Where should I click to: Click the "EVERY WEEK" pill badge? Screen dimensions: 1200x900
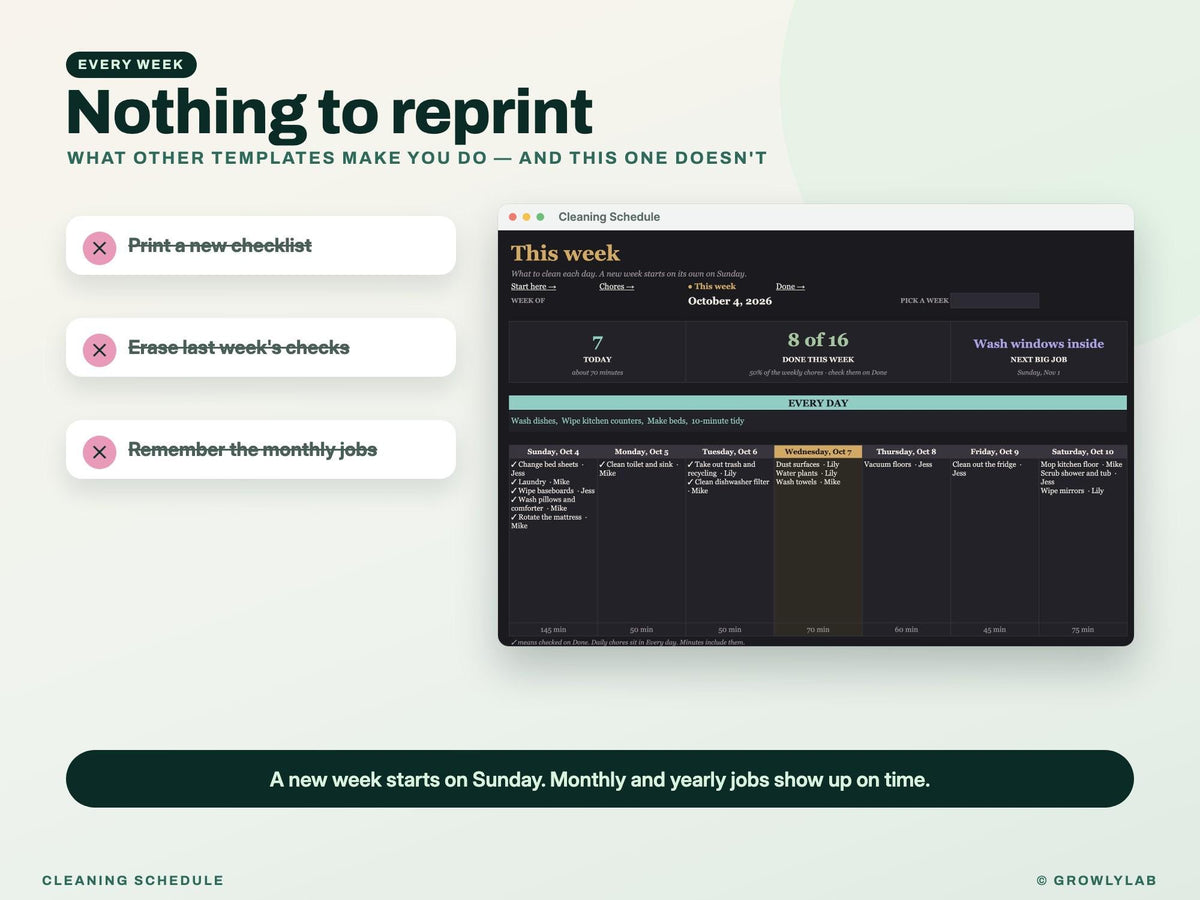click(131, 65)
